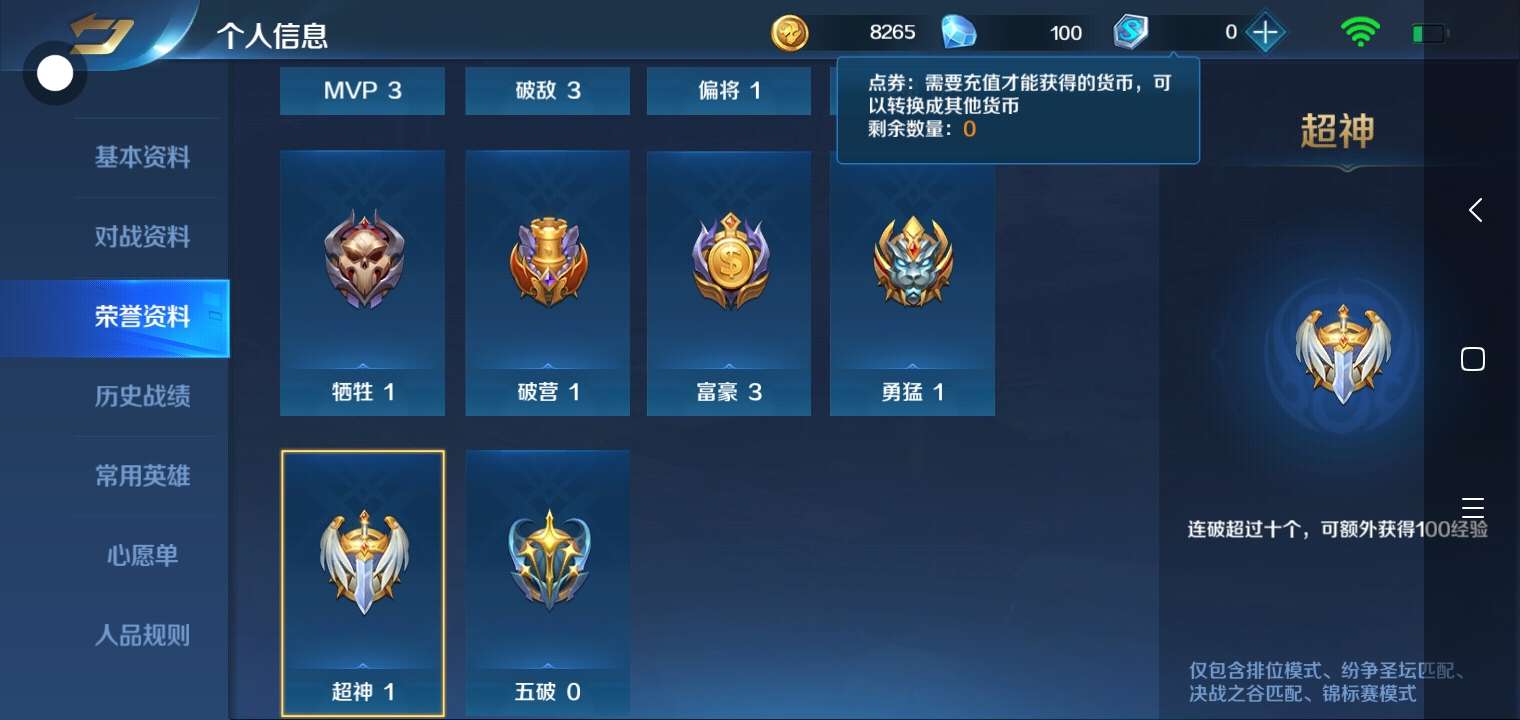This screenshot has width=1520, height=720.
Task: Switch to the 历史战绩 tab
Action: point(142,396)
